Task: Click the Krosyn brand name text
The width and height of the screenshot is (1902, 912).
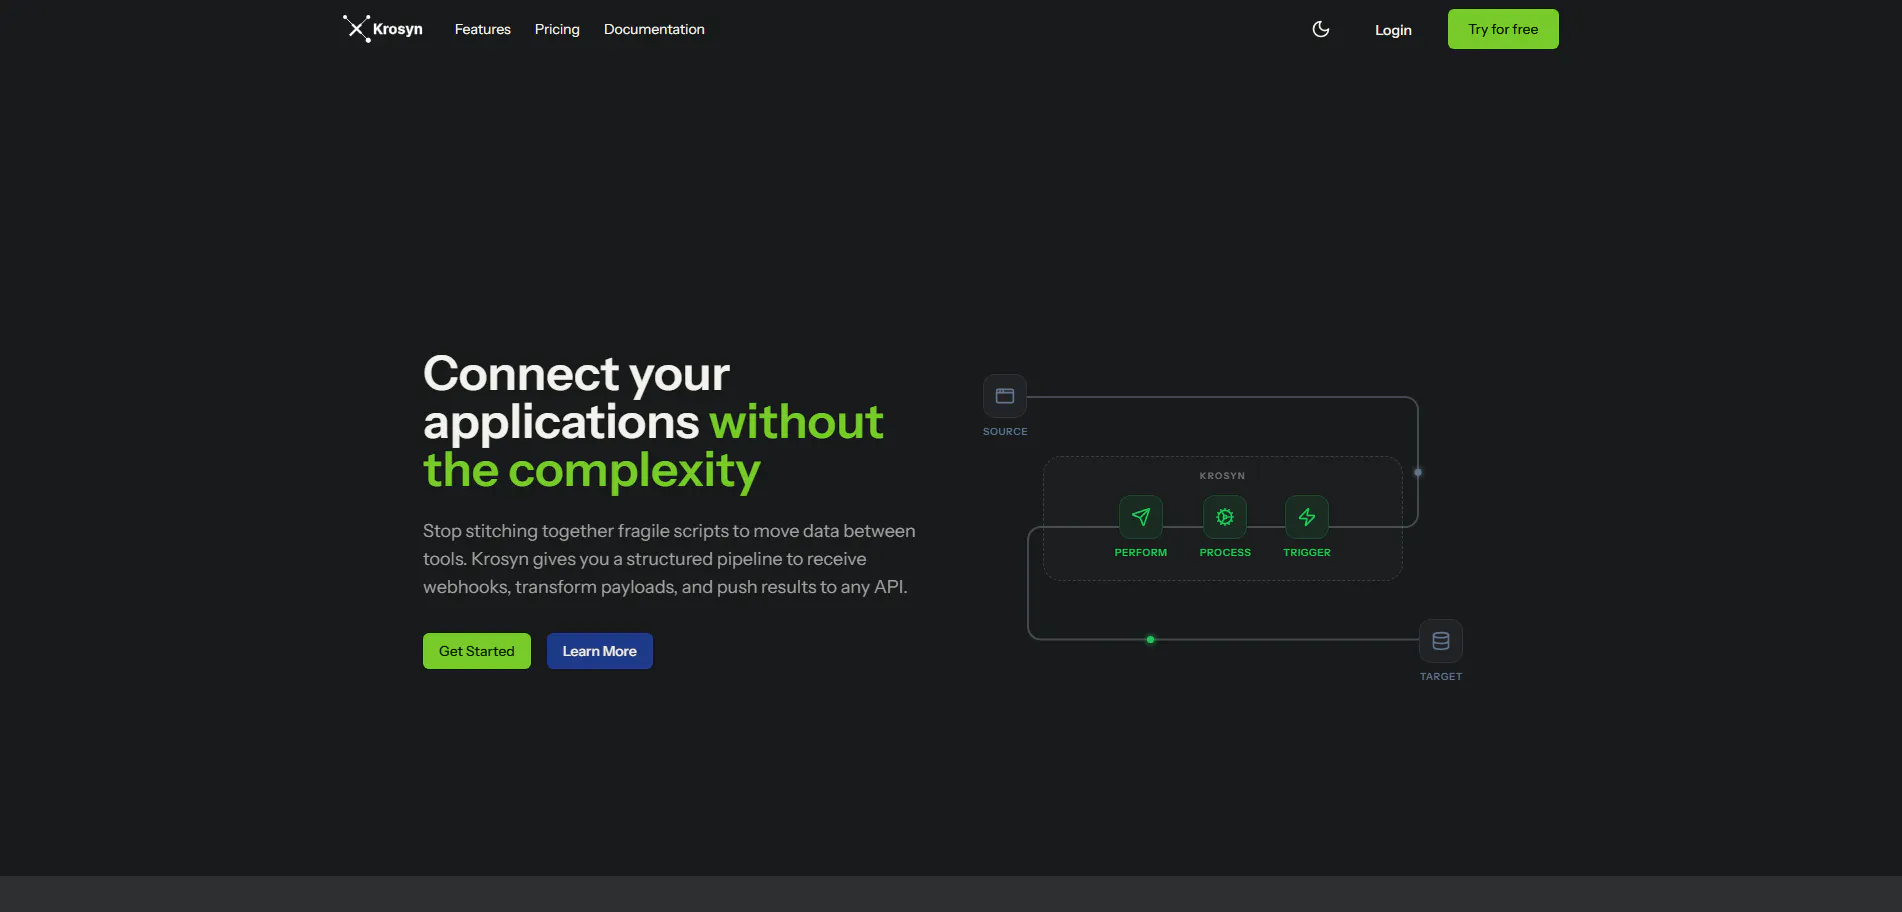Action: (x=398, y=29)
